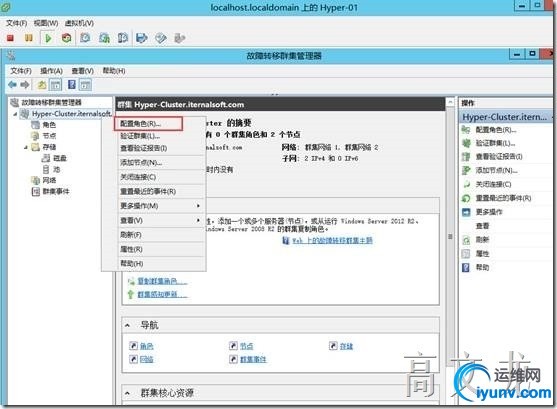
Task: Click the center pane vertical scrollbar
Action: click(x=450, y=236)
